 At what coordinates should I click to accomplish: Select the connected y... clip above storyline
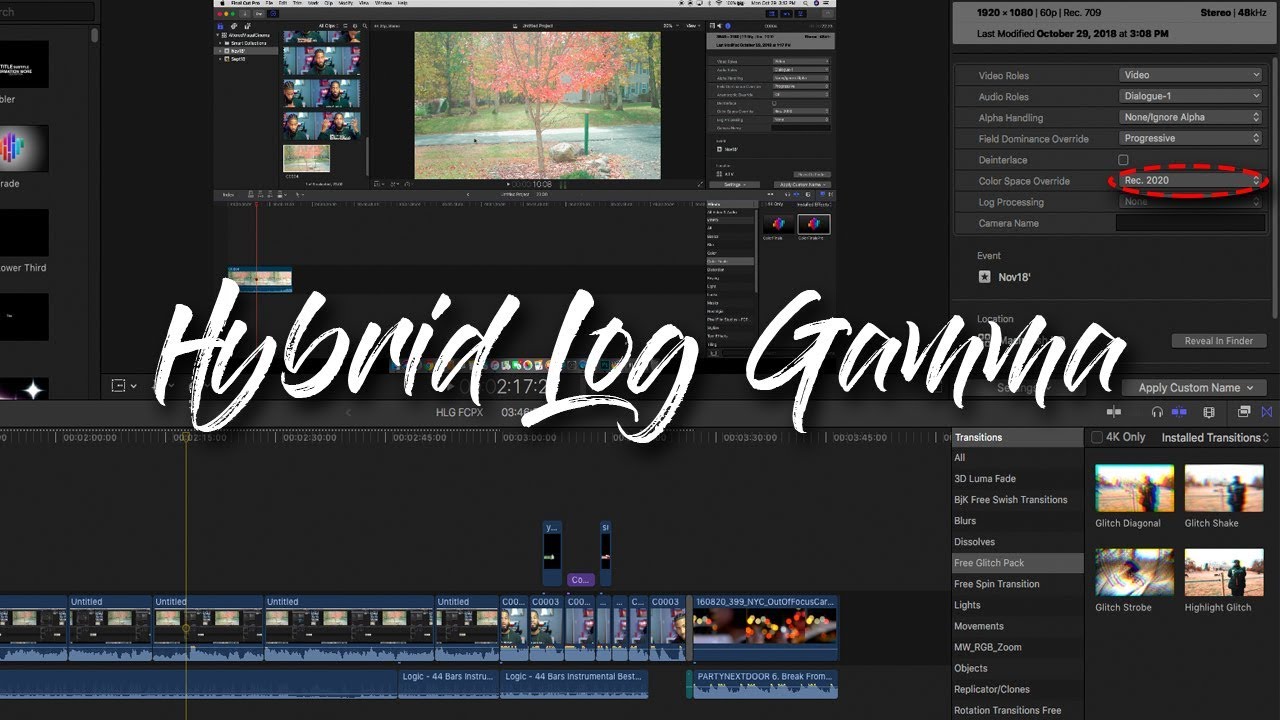552,552
